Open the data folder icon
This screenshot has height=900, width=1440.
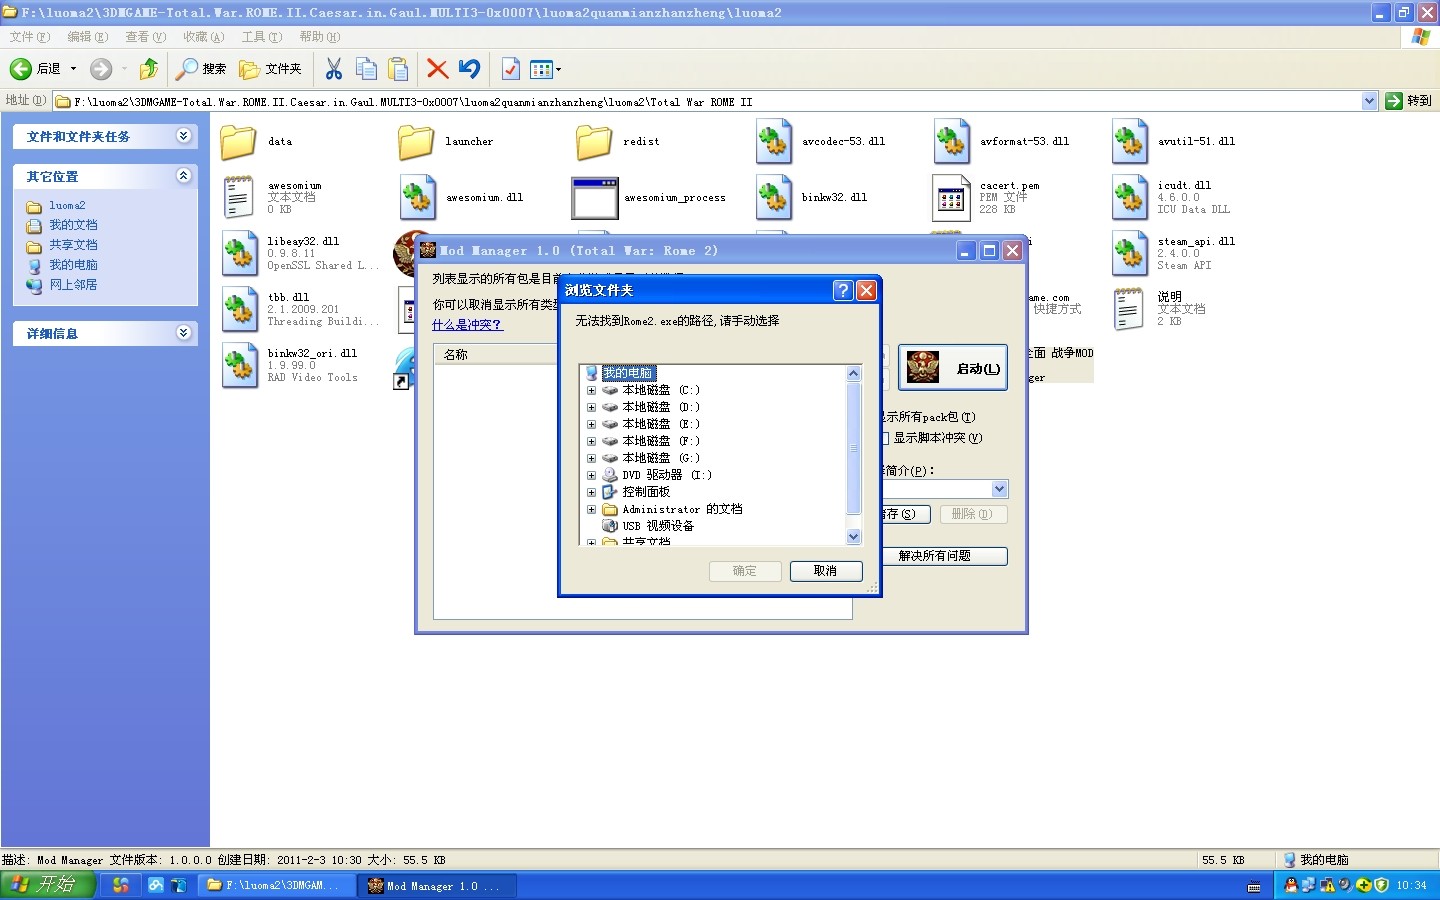coord(237,142)
